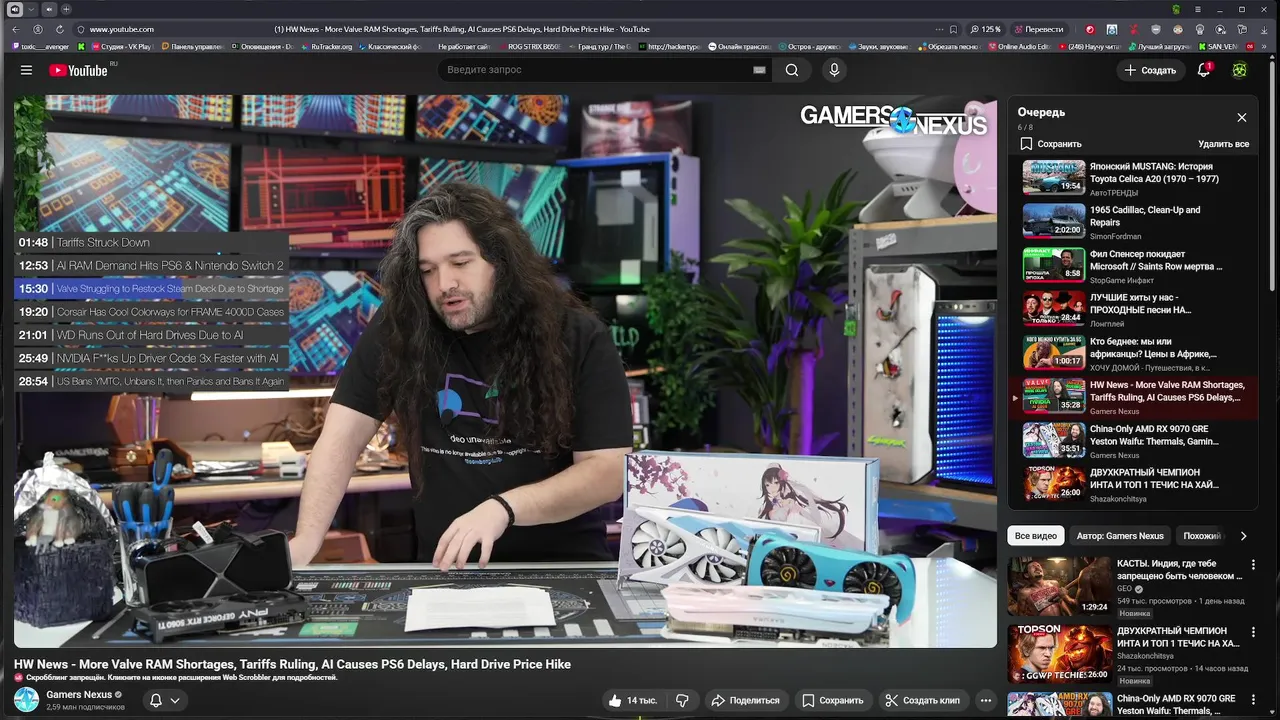Screen dimensions: 1280x720
Task: Select China-Only AMD RX 9070 GRE queue item
Action: (x=1132, y=440)
